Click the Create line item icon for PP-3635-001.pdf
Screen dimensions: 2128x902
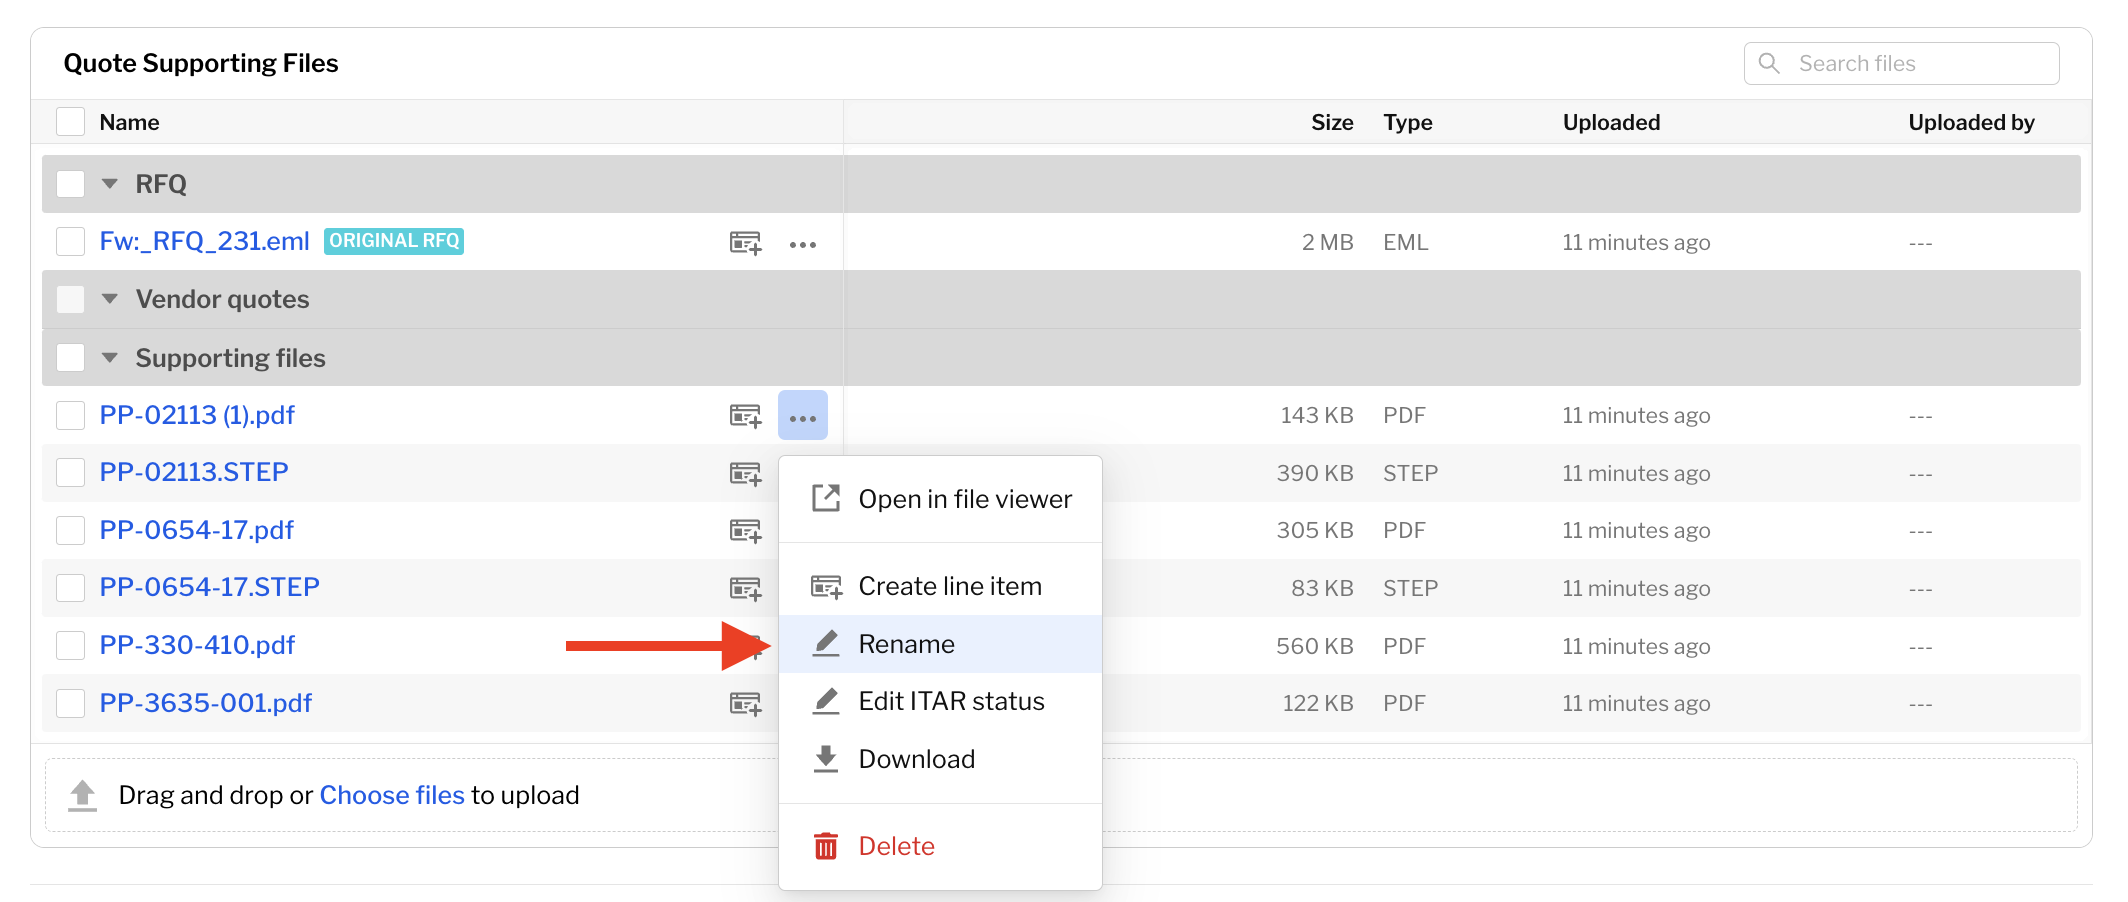[745, 703]
